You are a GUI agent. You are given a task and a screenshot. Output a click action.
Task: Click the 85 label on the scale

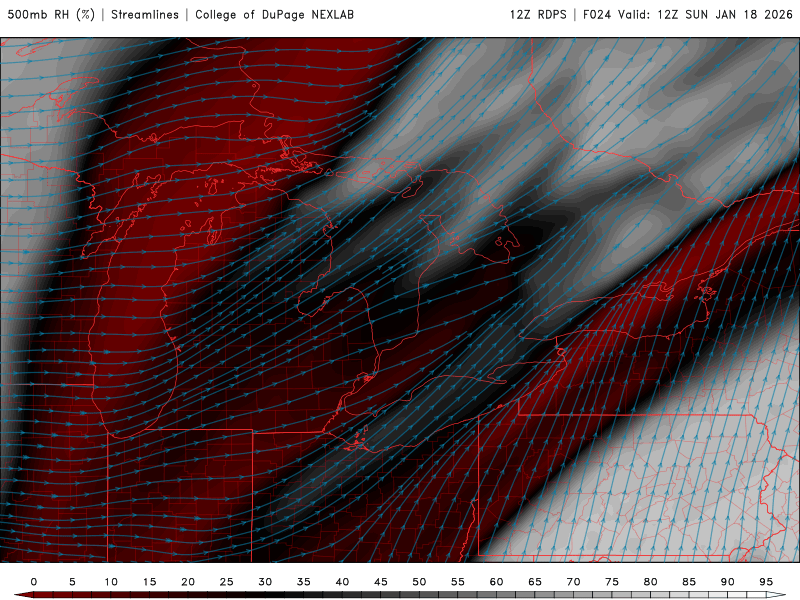[x=689, y=582]
